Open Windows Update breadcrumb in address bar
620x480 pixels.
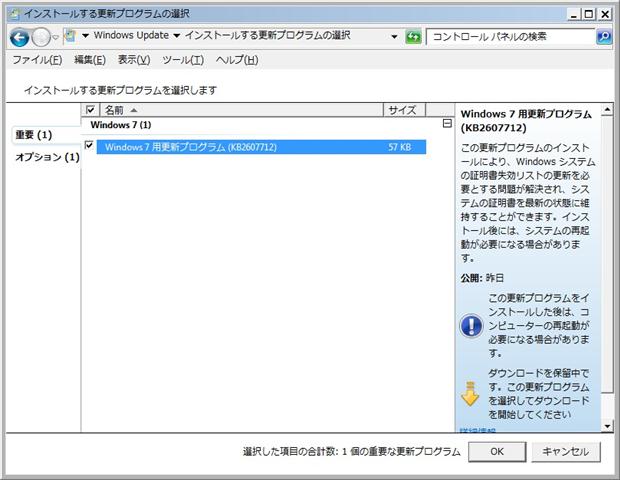point(131,35)
